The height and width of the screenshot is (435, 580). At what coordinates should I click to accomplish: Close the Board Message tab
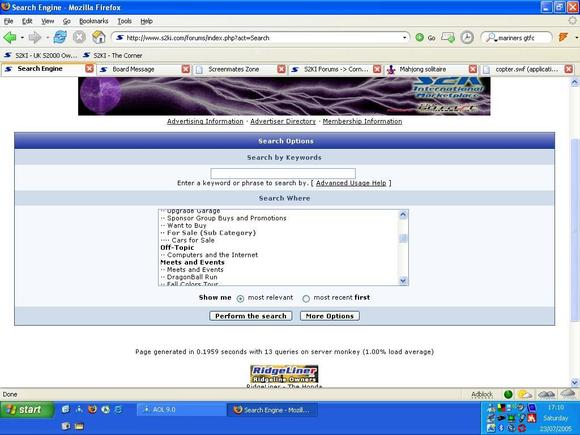pyautogui.click(x=186, y=69)
